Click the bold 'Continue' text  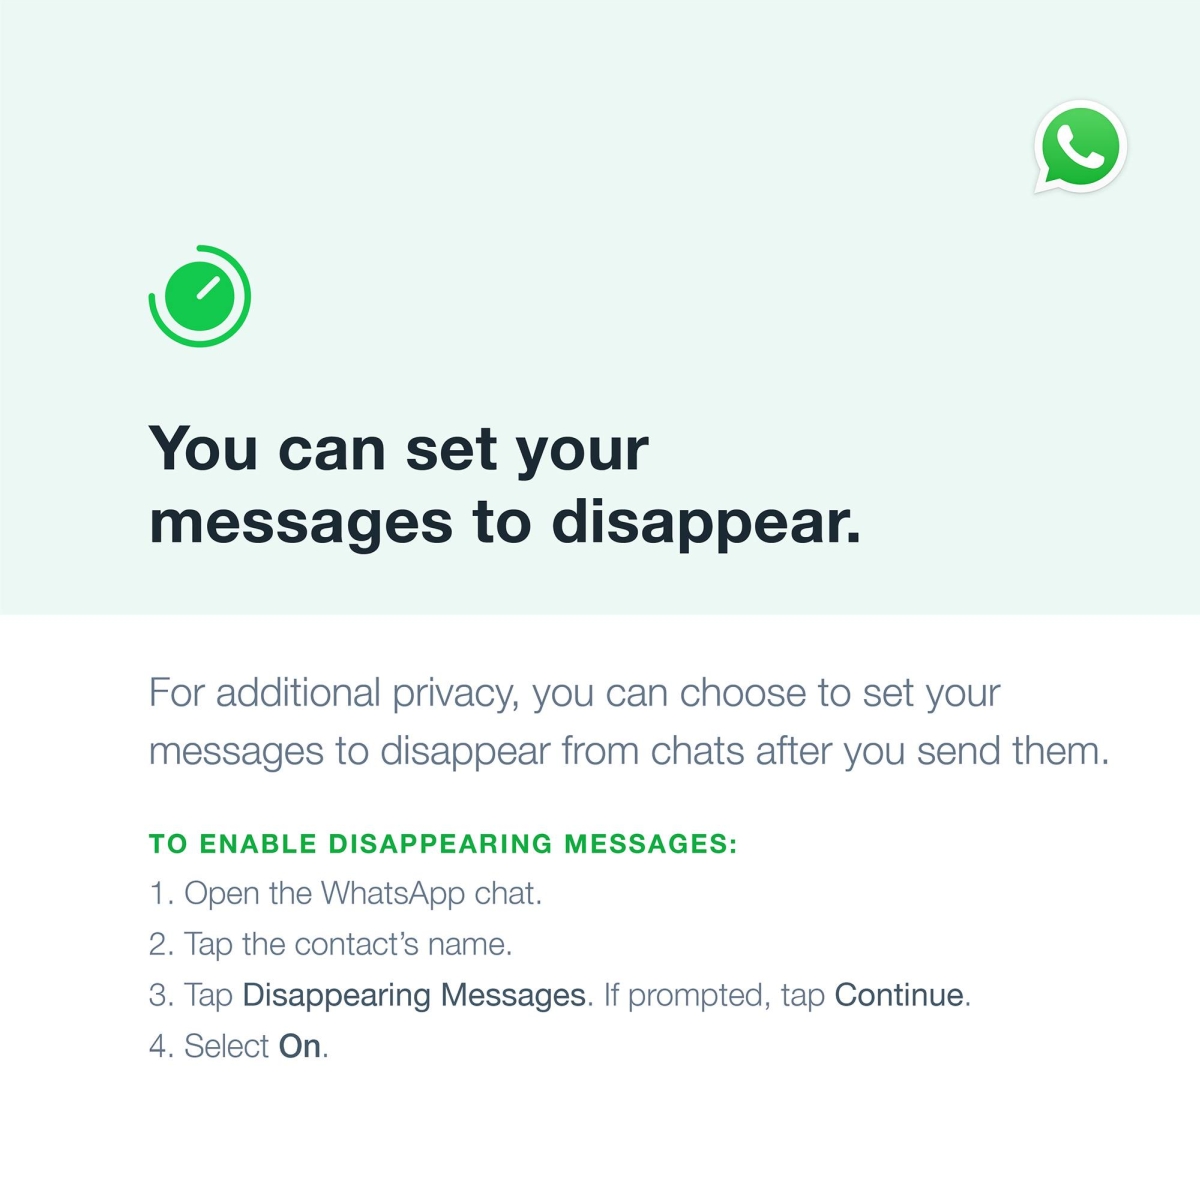[900, 995]
